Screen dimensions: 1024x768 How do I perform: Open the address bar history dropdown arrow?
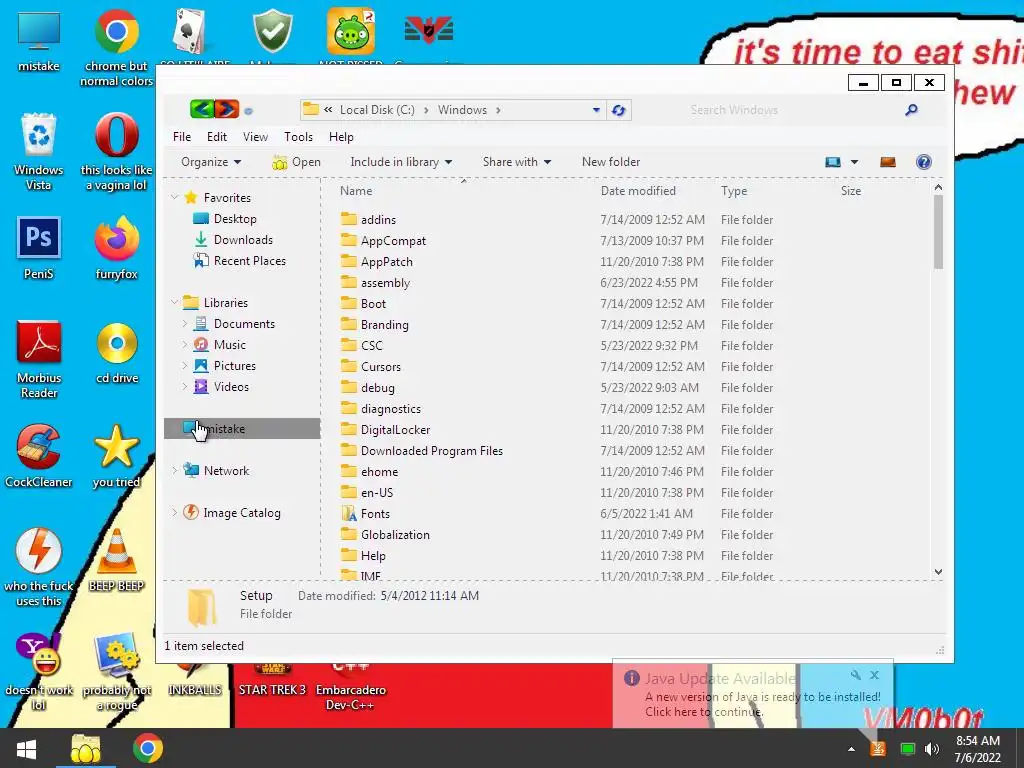tap(596, 110)
